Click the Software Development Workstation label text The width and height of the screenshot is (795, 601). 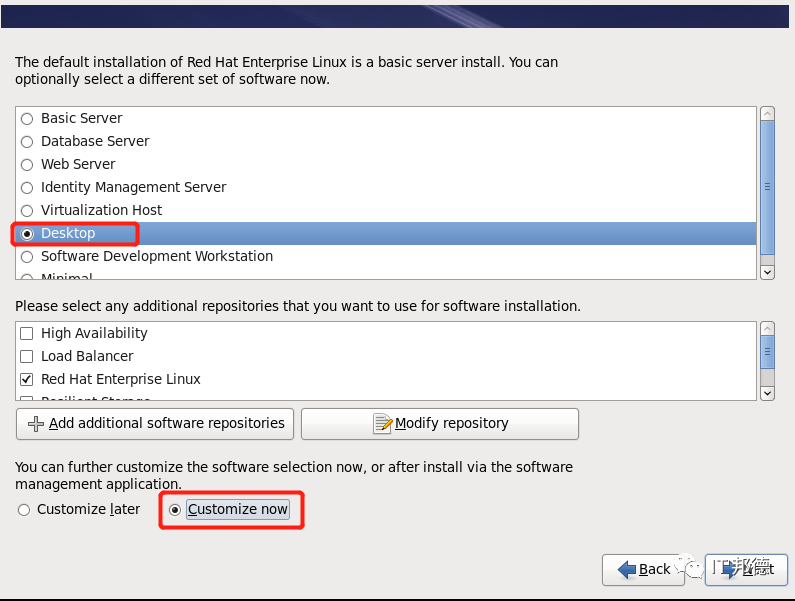point(157,257)
